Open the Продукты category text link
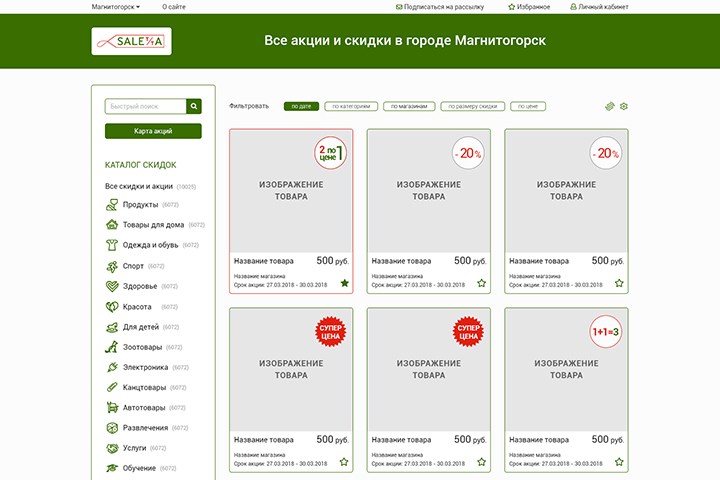Viewport: 720px width, 480px height. tap(140, 204)
